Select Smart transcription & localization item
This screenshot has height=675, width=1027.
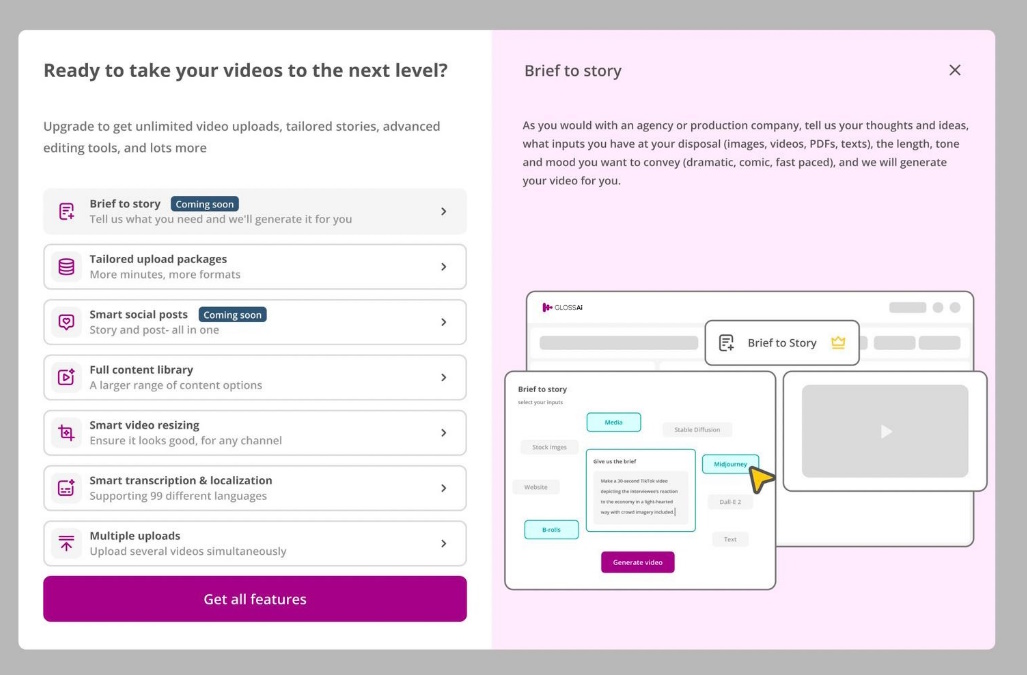(254, 488)
